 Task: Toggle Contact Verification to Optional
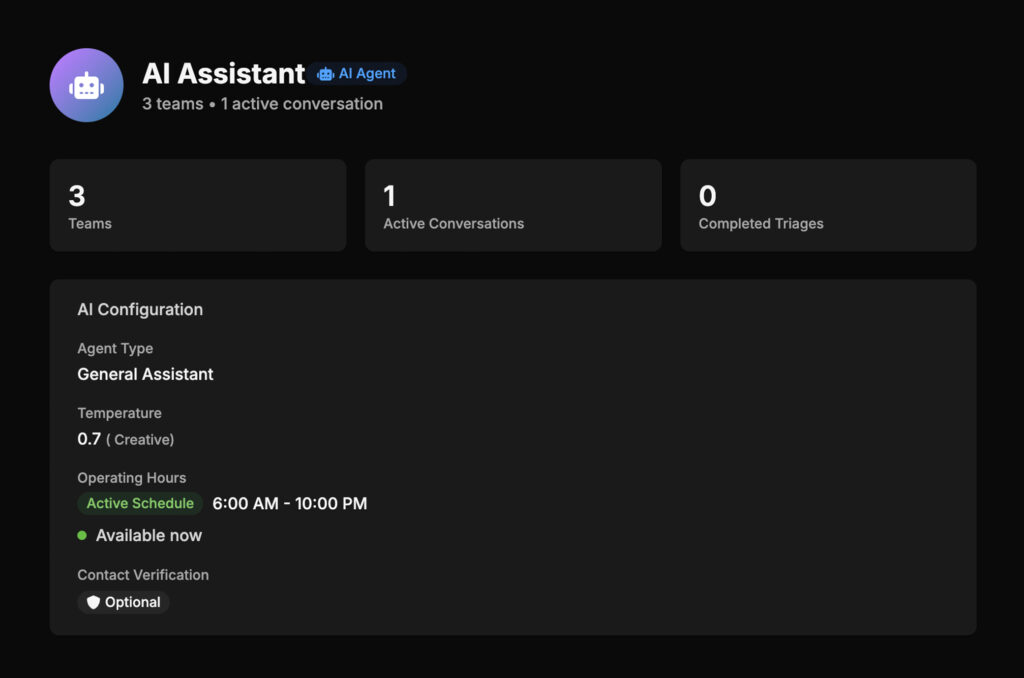(123, 602)
